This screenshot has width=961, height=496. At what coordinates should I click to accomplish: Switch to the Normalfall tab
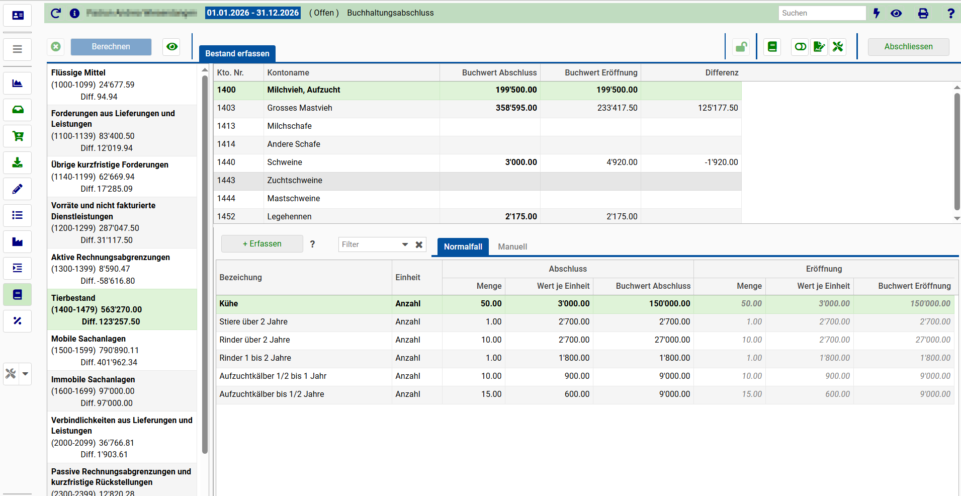click(x=463, y=246)
